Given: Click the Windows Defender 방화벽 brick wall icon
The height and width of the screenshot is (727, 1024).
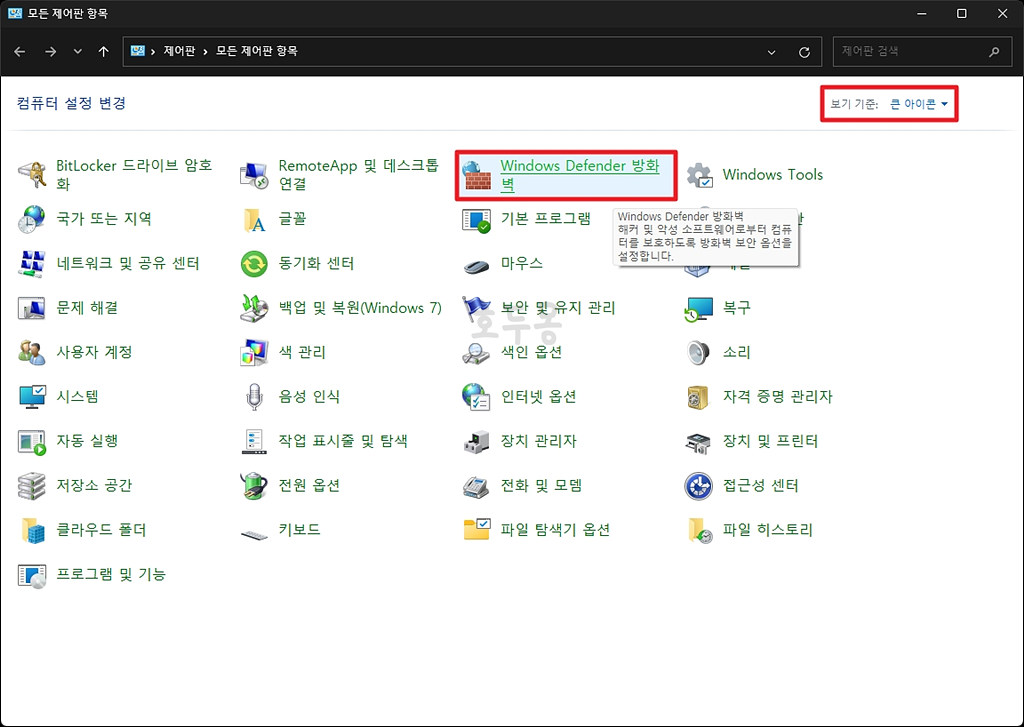Looking at the screenshot, I should tap(476, 174).
